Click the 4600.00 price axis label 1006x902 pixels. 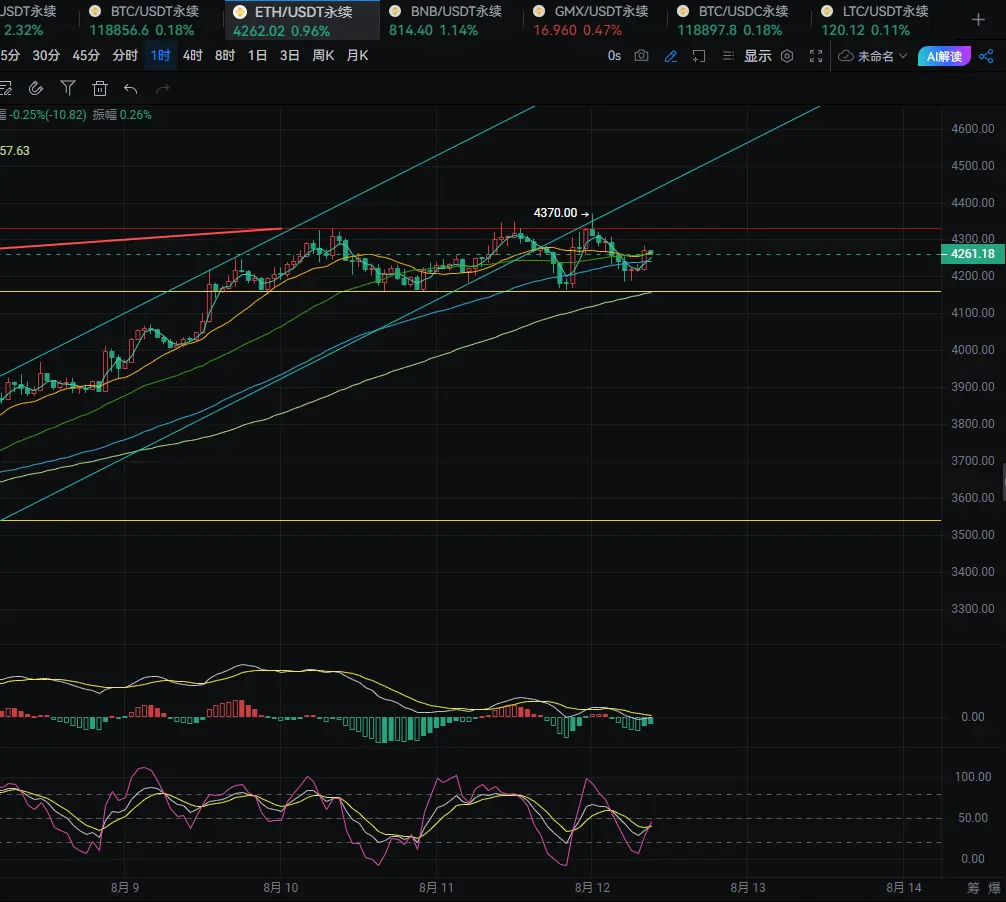(x=973, y=129)
